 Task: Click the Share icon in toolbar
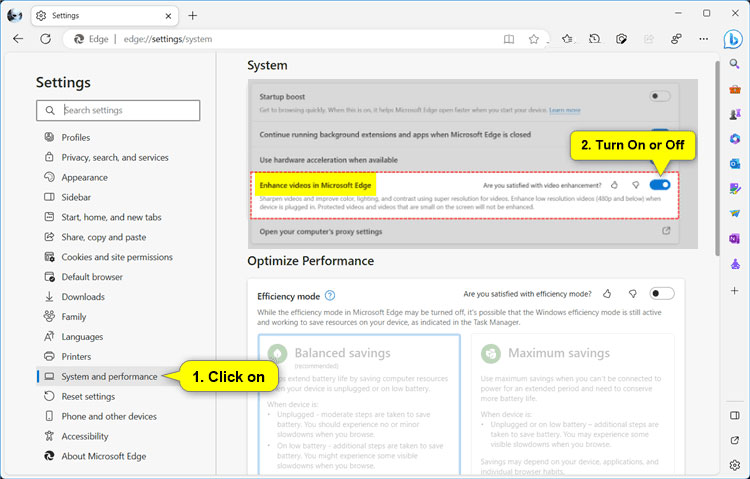pos(649,39)
